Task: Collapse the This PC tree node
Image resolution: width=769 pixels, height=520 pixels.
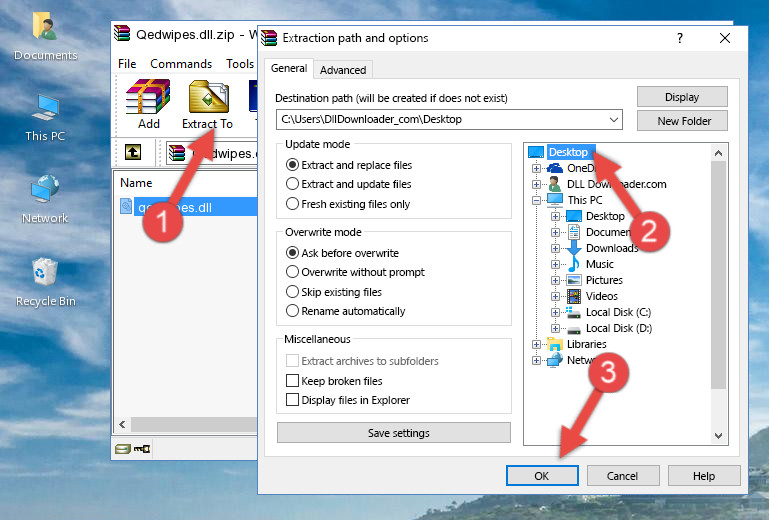Action: tap(536, 200)
